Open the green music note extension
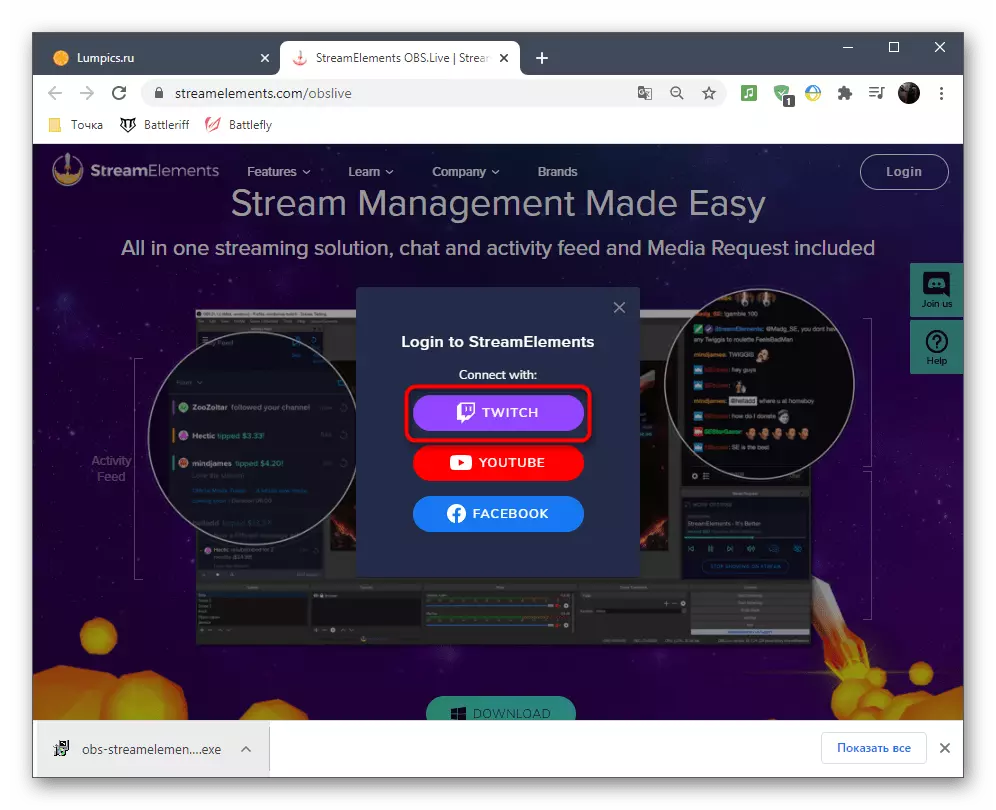996x810 pixels. point(749,93)
